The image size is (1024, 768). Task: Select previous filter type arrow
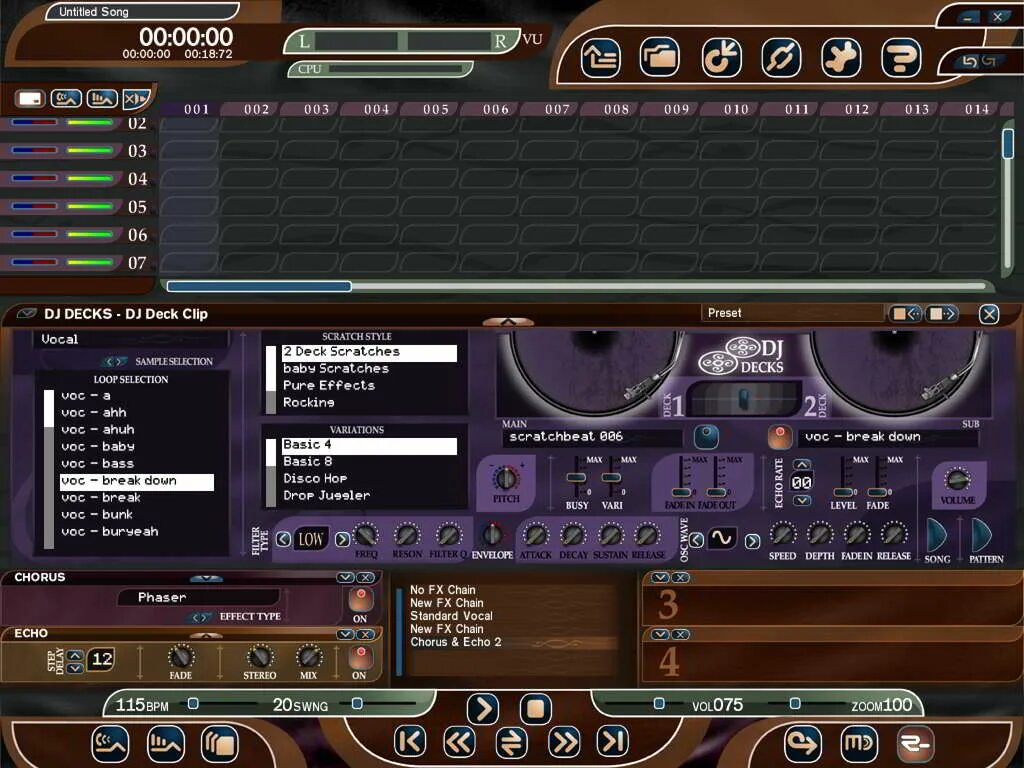click(x=283, y=539)
